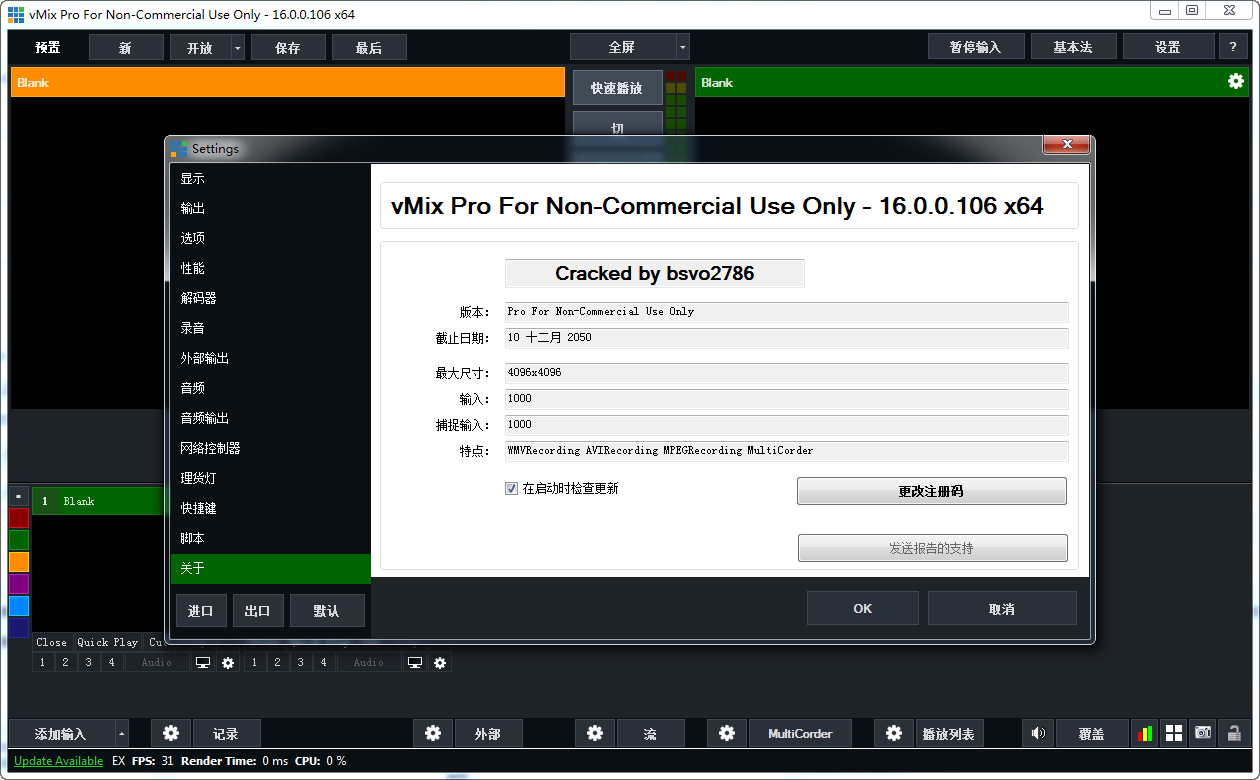
Task: Go to the 网络控制器 settings tab
Action: click(x=271, y=449)
